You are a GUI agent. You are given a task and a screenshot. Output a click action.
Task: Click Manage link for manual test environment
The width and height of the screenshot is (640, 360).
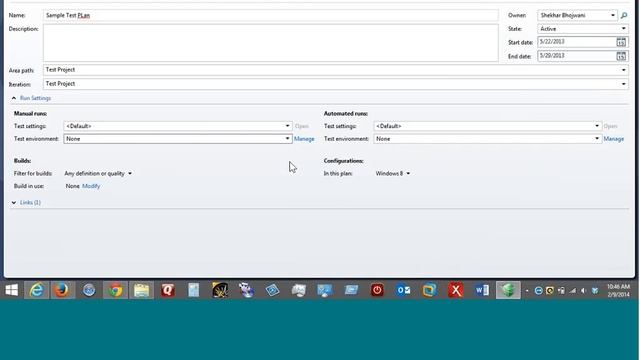(x=304, y=139)
